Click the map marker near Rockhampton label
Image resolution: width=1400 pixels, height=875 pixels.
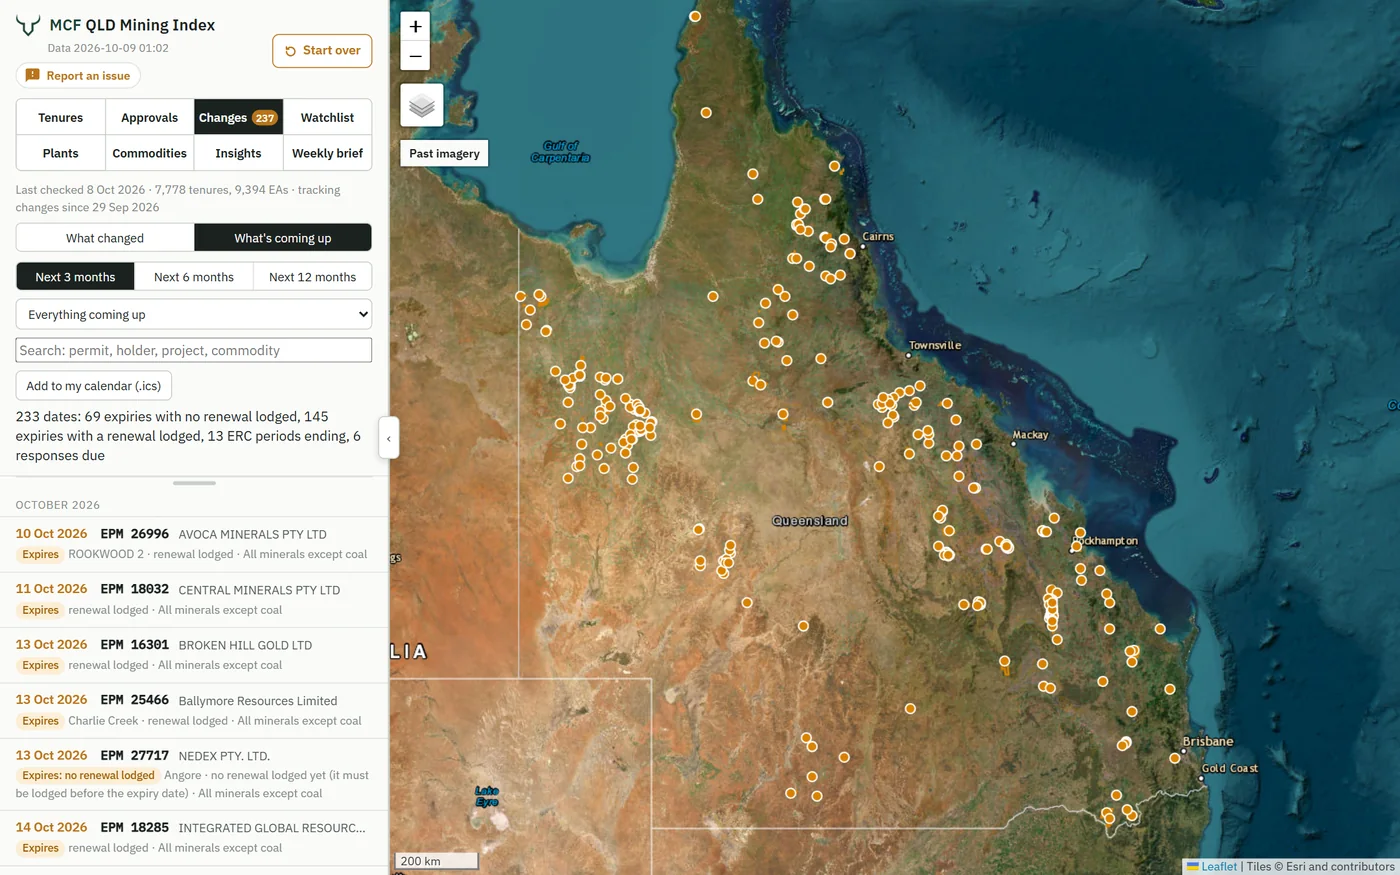[1077, 546]
